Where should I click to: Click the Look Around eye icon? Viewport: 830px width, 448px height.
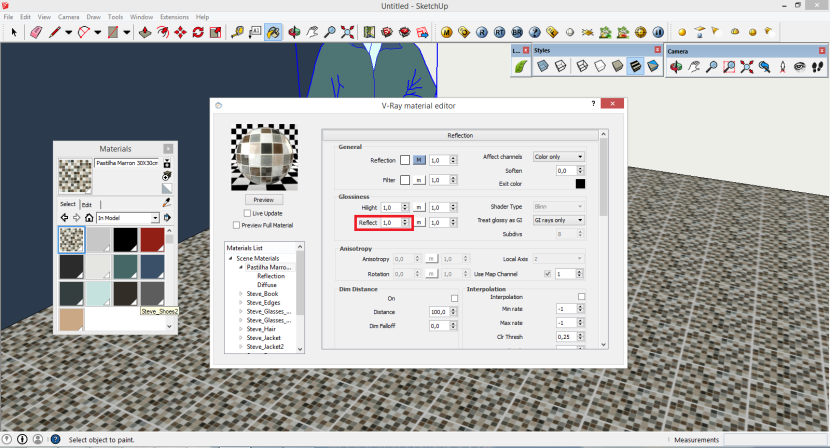pos(800,68)
